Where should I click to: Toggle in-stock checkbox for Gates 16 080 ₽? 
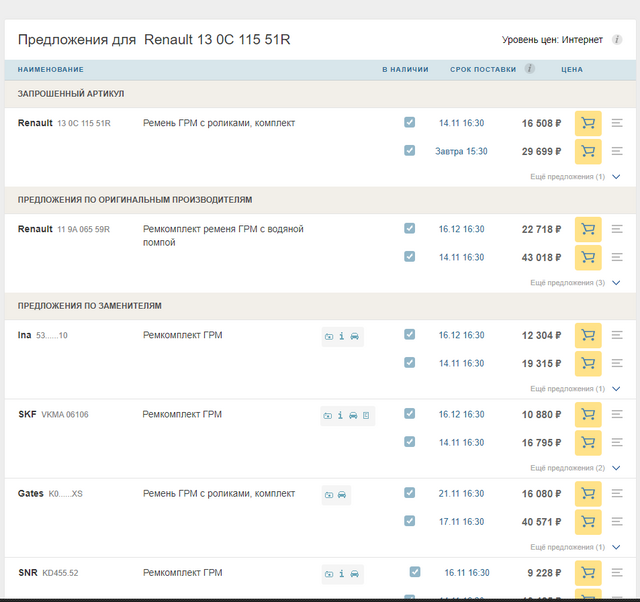pos(409,493)
